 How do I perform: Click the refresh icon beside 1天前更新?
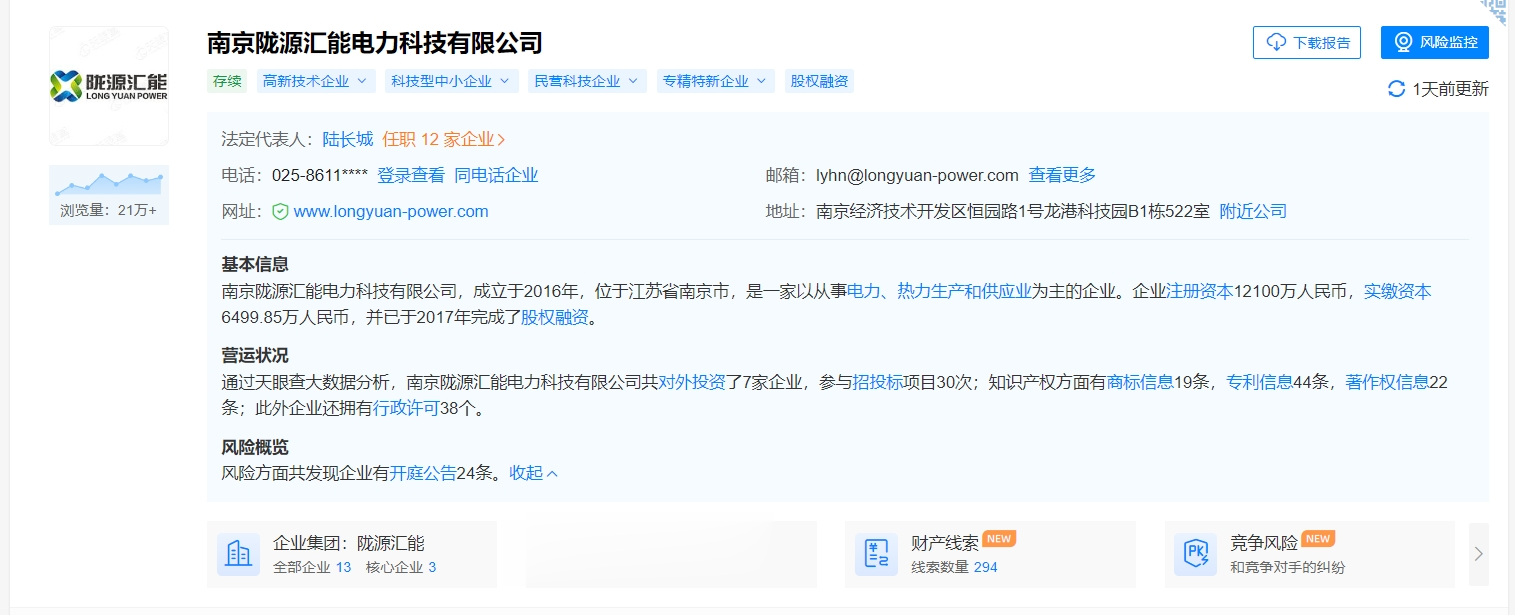pos(1396,89)
